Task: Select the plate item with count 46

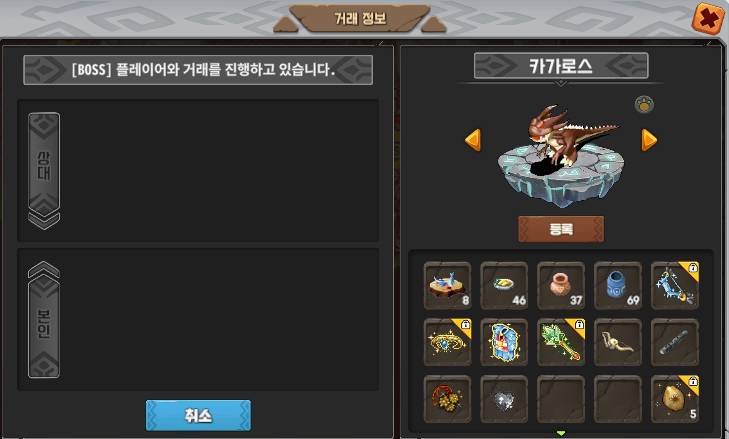Action: (x=504, y=286)
